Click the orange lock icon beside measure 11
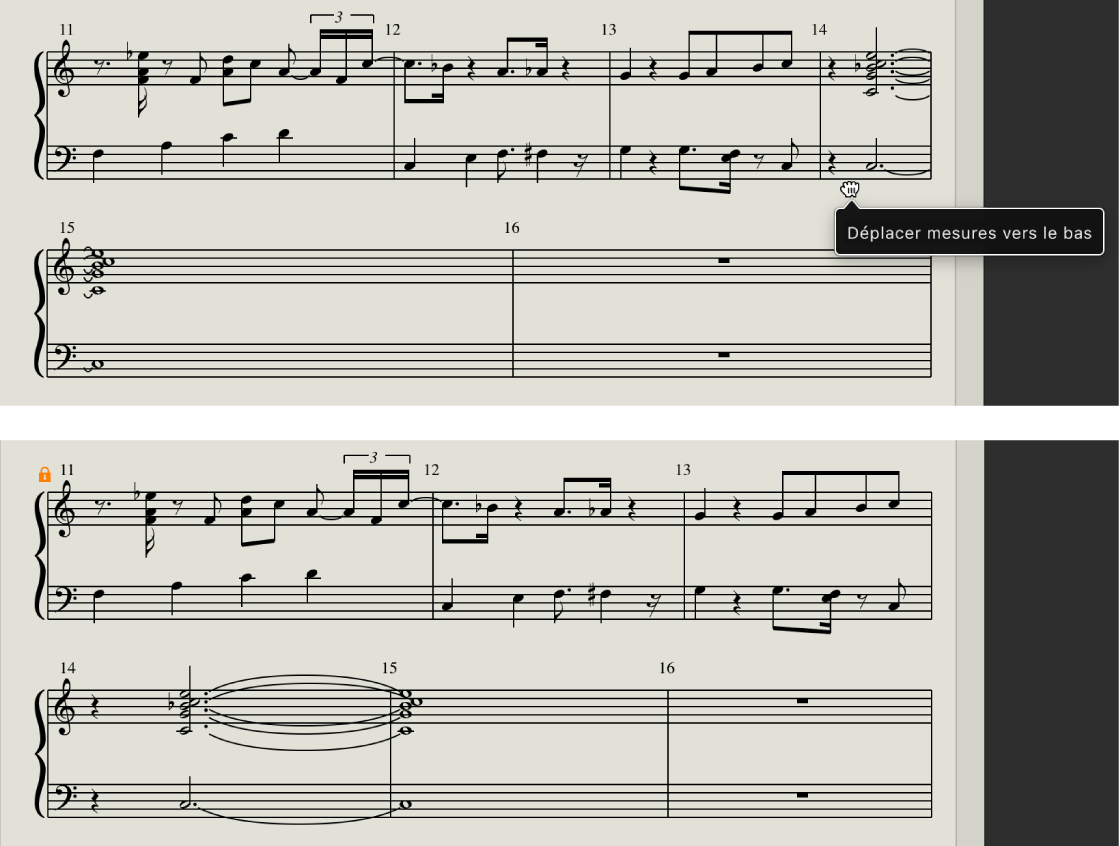 click(44, 474)
